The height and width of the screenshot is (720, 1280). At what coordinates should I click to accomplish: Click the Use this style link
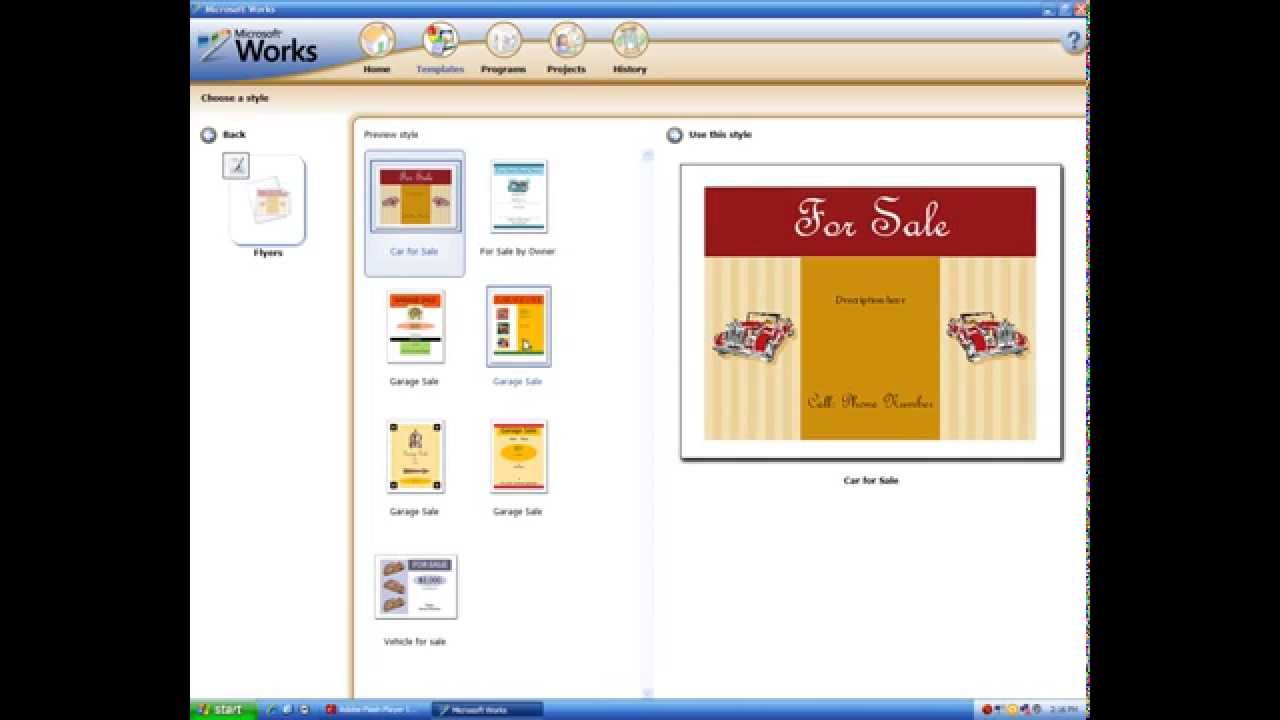tap(722, 134)
